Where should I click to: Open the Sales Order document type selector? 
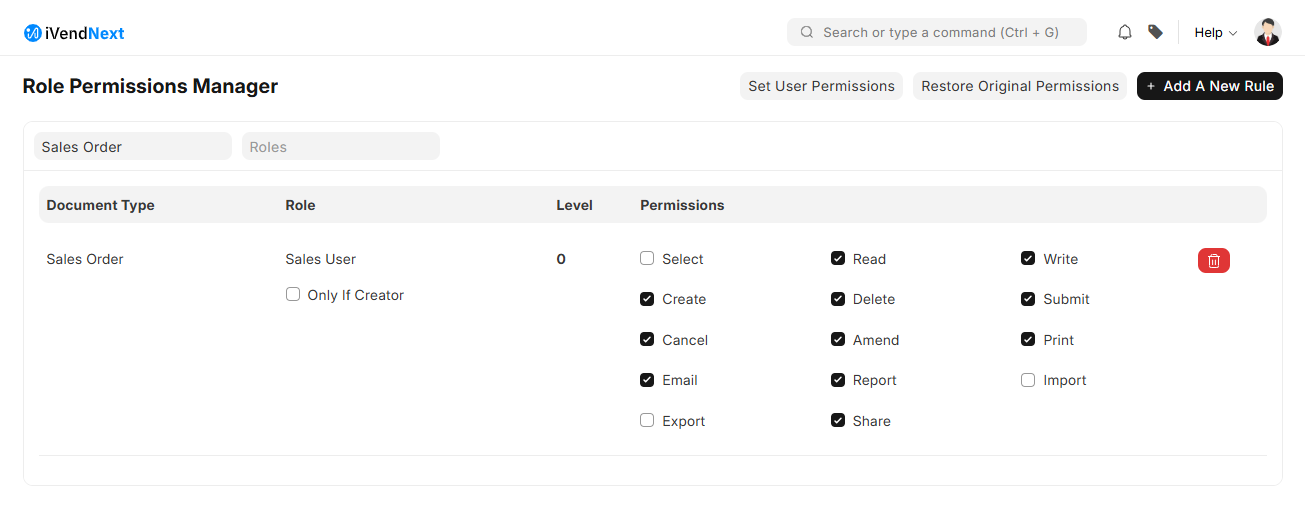click(133, 146)
